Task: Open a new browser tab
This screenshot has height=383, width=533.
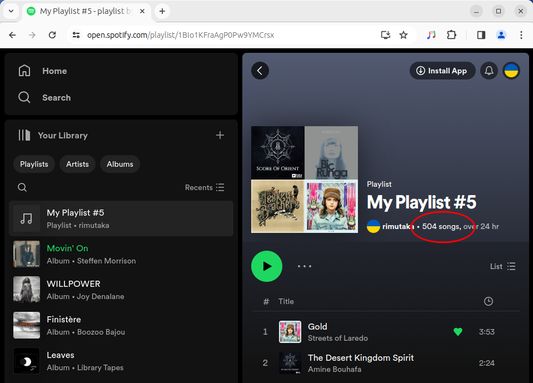Action: click(x=162, y=11)
